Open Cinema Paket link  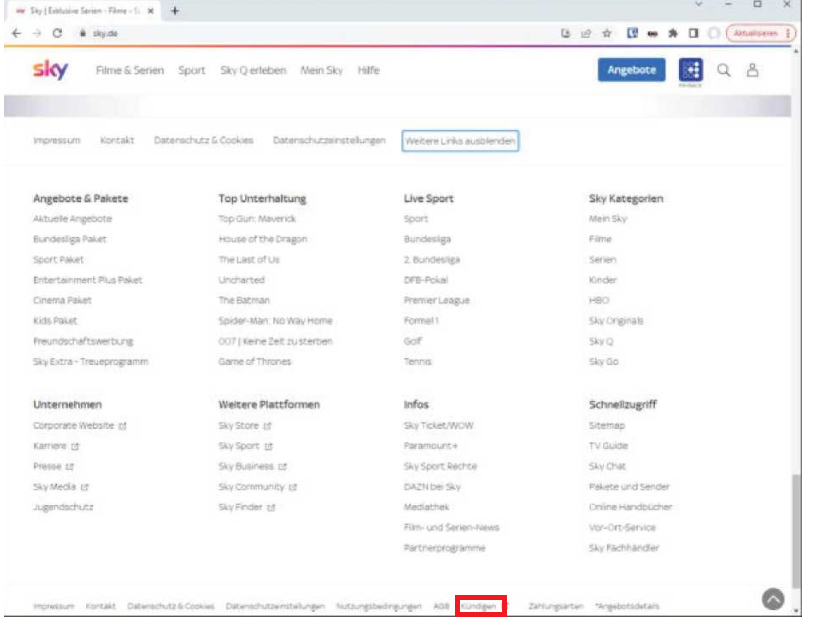click(x=62, y=300)
